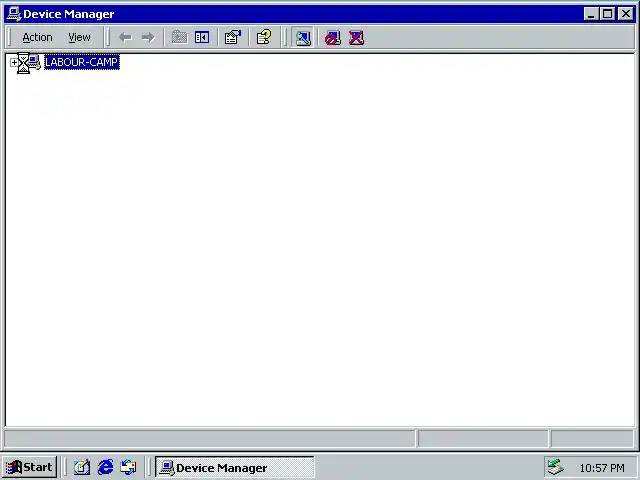Click the Back arrow toolbar button

click(x=125, y=38)
